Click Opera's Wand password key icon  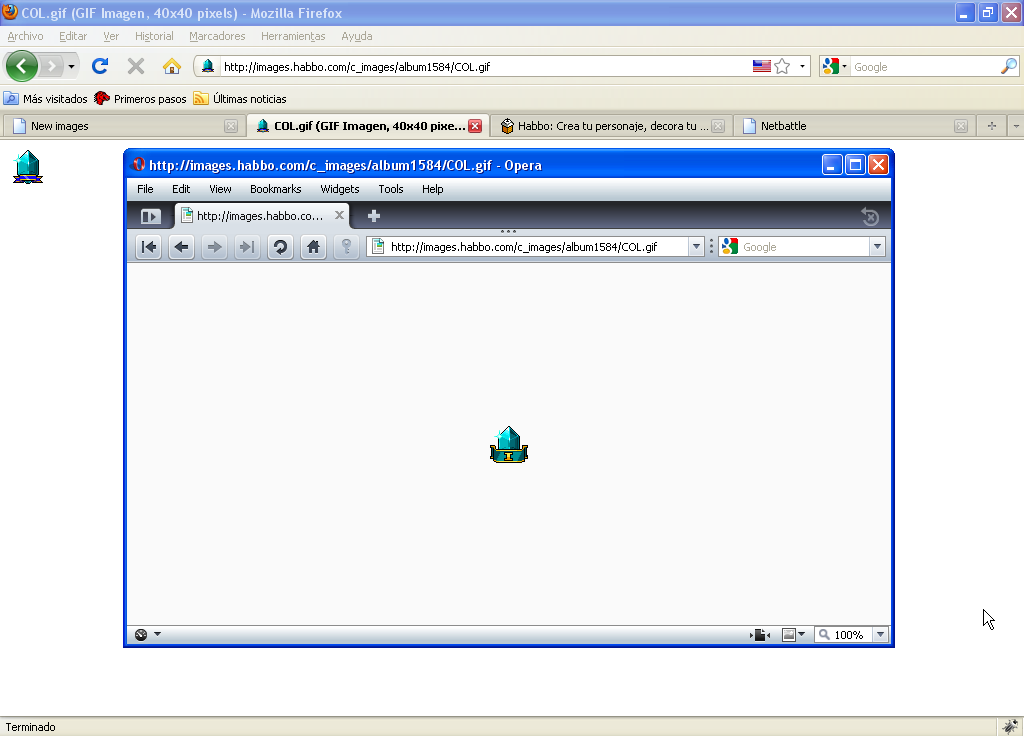(x=346, y=247)
